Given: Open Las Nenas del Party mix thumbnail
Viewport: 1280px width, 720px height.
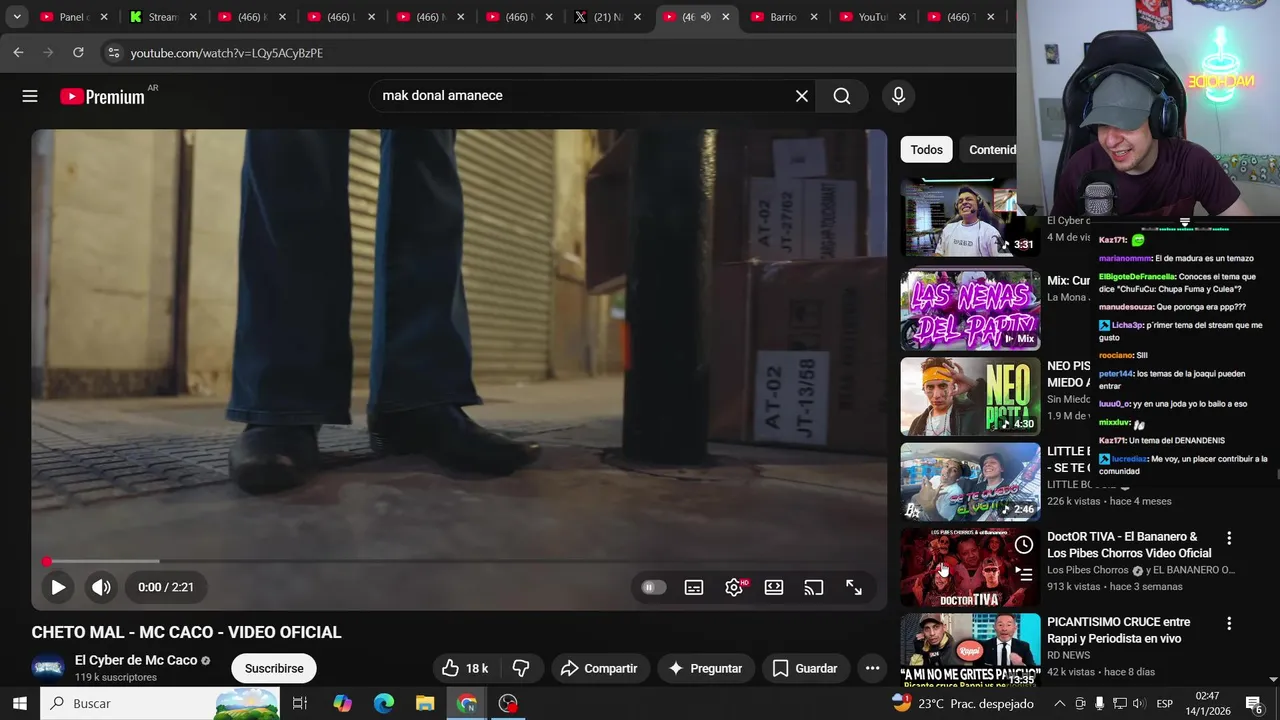Looking at the screenshot, I should (970, 310).
